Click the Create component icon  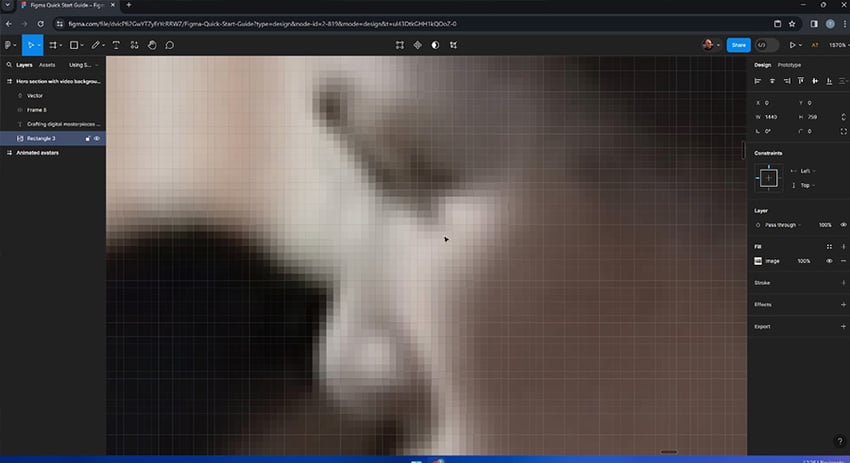click(x=417, y=46)
